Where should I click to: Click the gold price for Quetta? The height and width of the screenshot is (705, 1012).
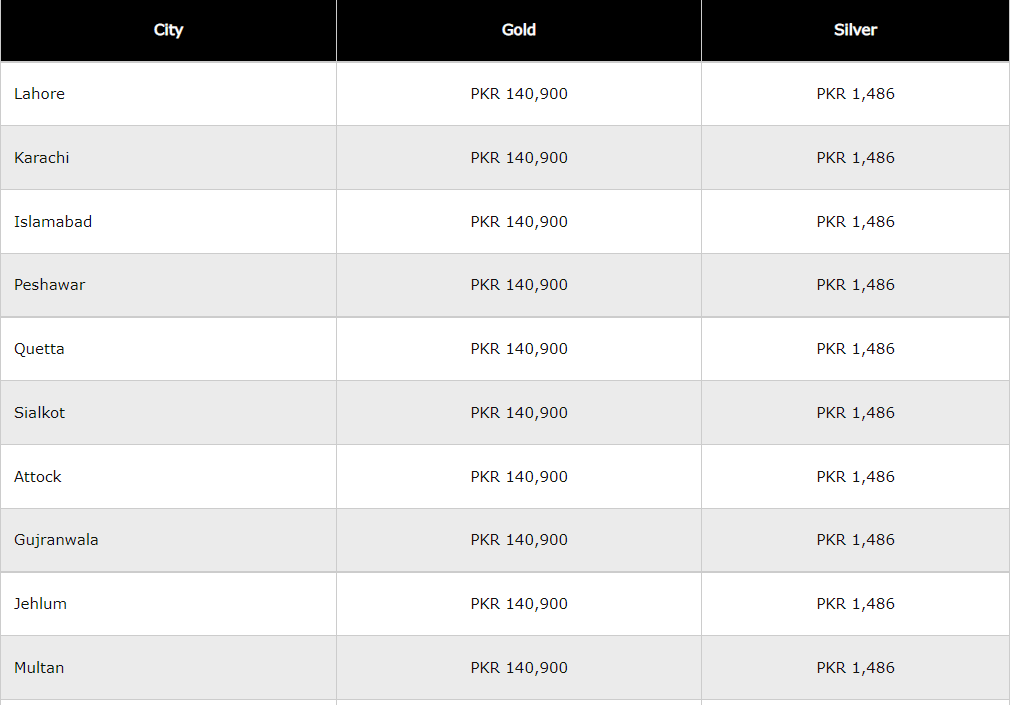(x=519, y=349)
